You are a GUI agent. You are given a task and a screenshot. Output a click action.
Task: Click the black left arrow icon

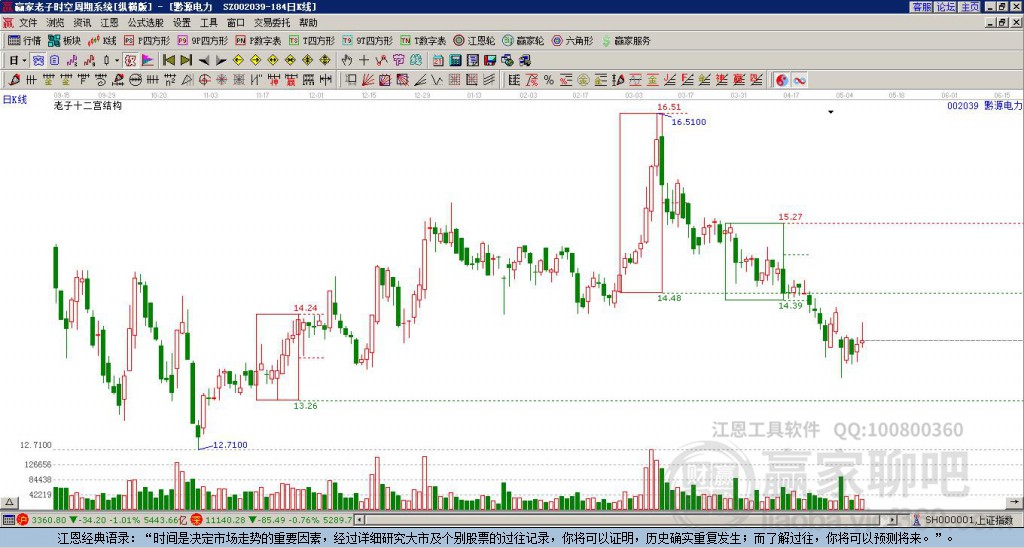coord(204,61)
